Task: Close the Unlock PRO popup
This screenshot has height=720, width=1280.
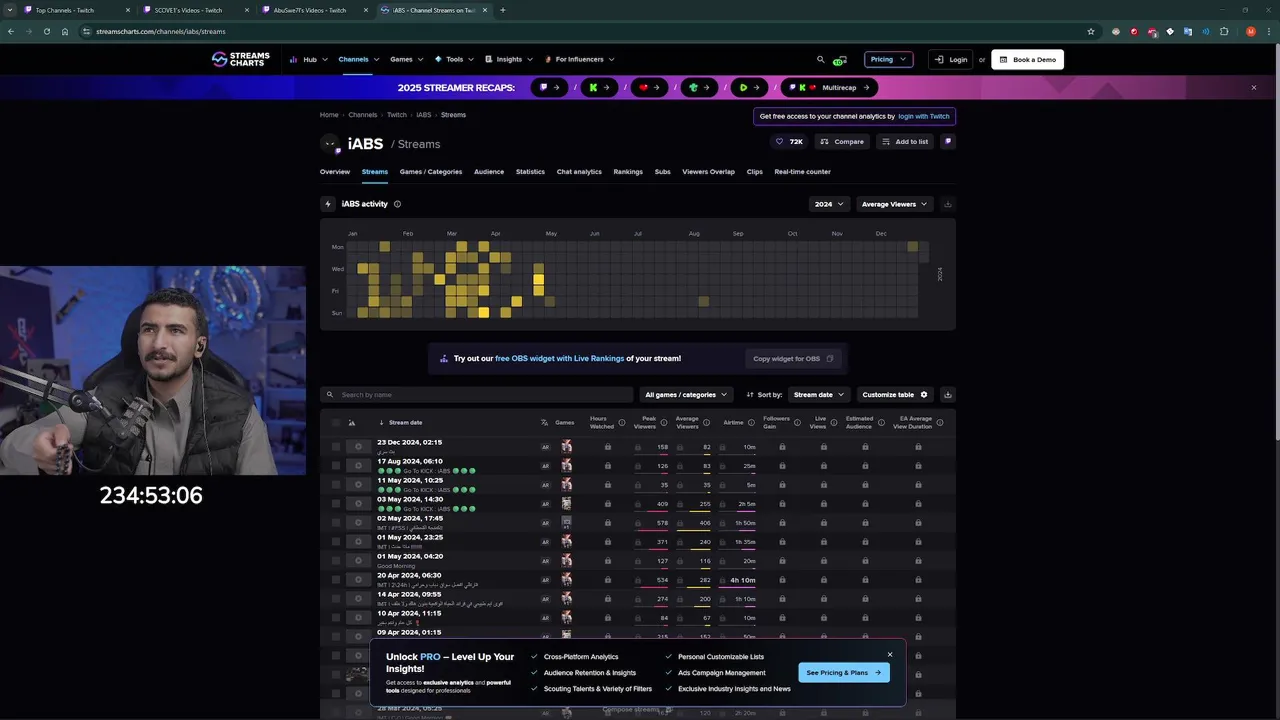Action: (x=890, y=655)
